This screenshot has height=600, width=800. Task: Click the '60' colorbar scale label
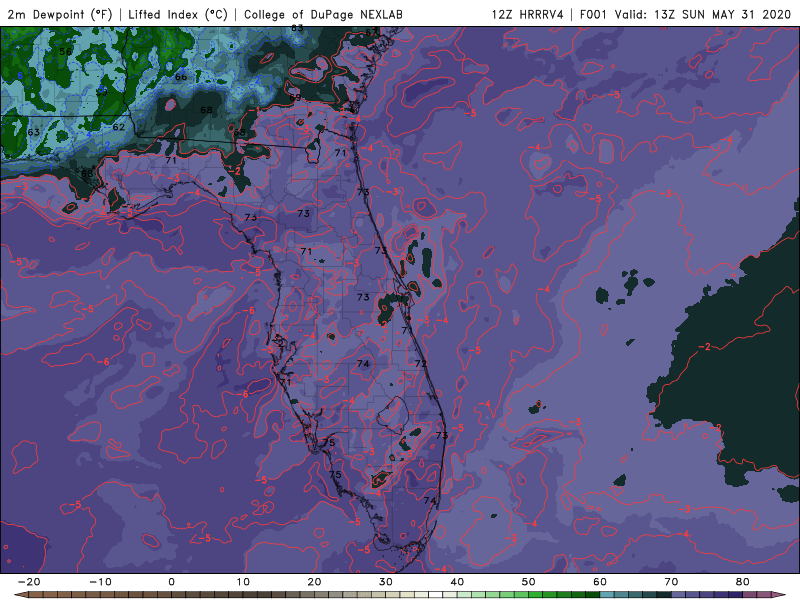pyautogui.click(x=600, y=582)
